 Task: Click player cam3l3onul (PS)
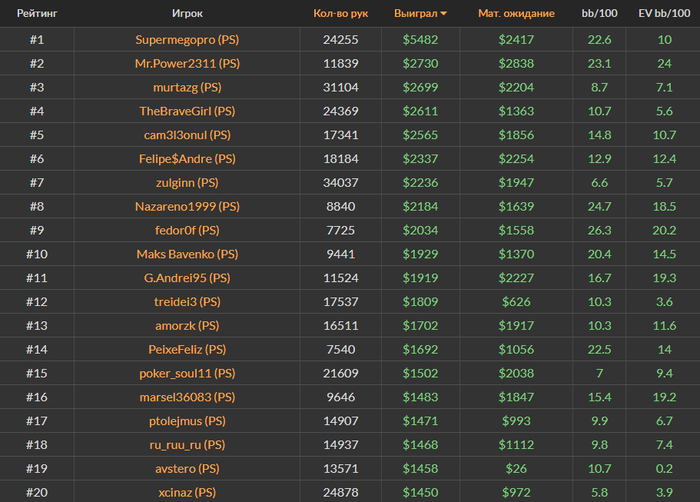pos(187,135)
